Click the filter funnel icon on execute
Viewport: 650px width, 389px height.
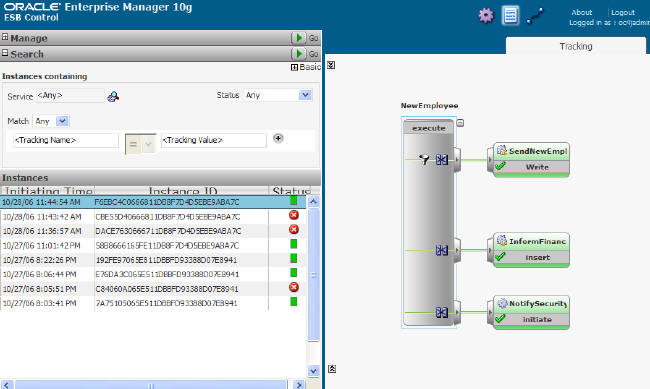[424, 159]
